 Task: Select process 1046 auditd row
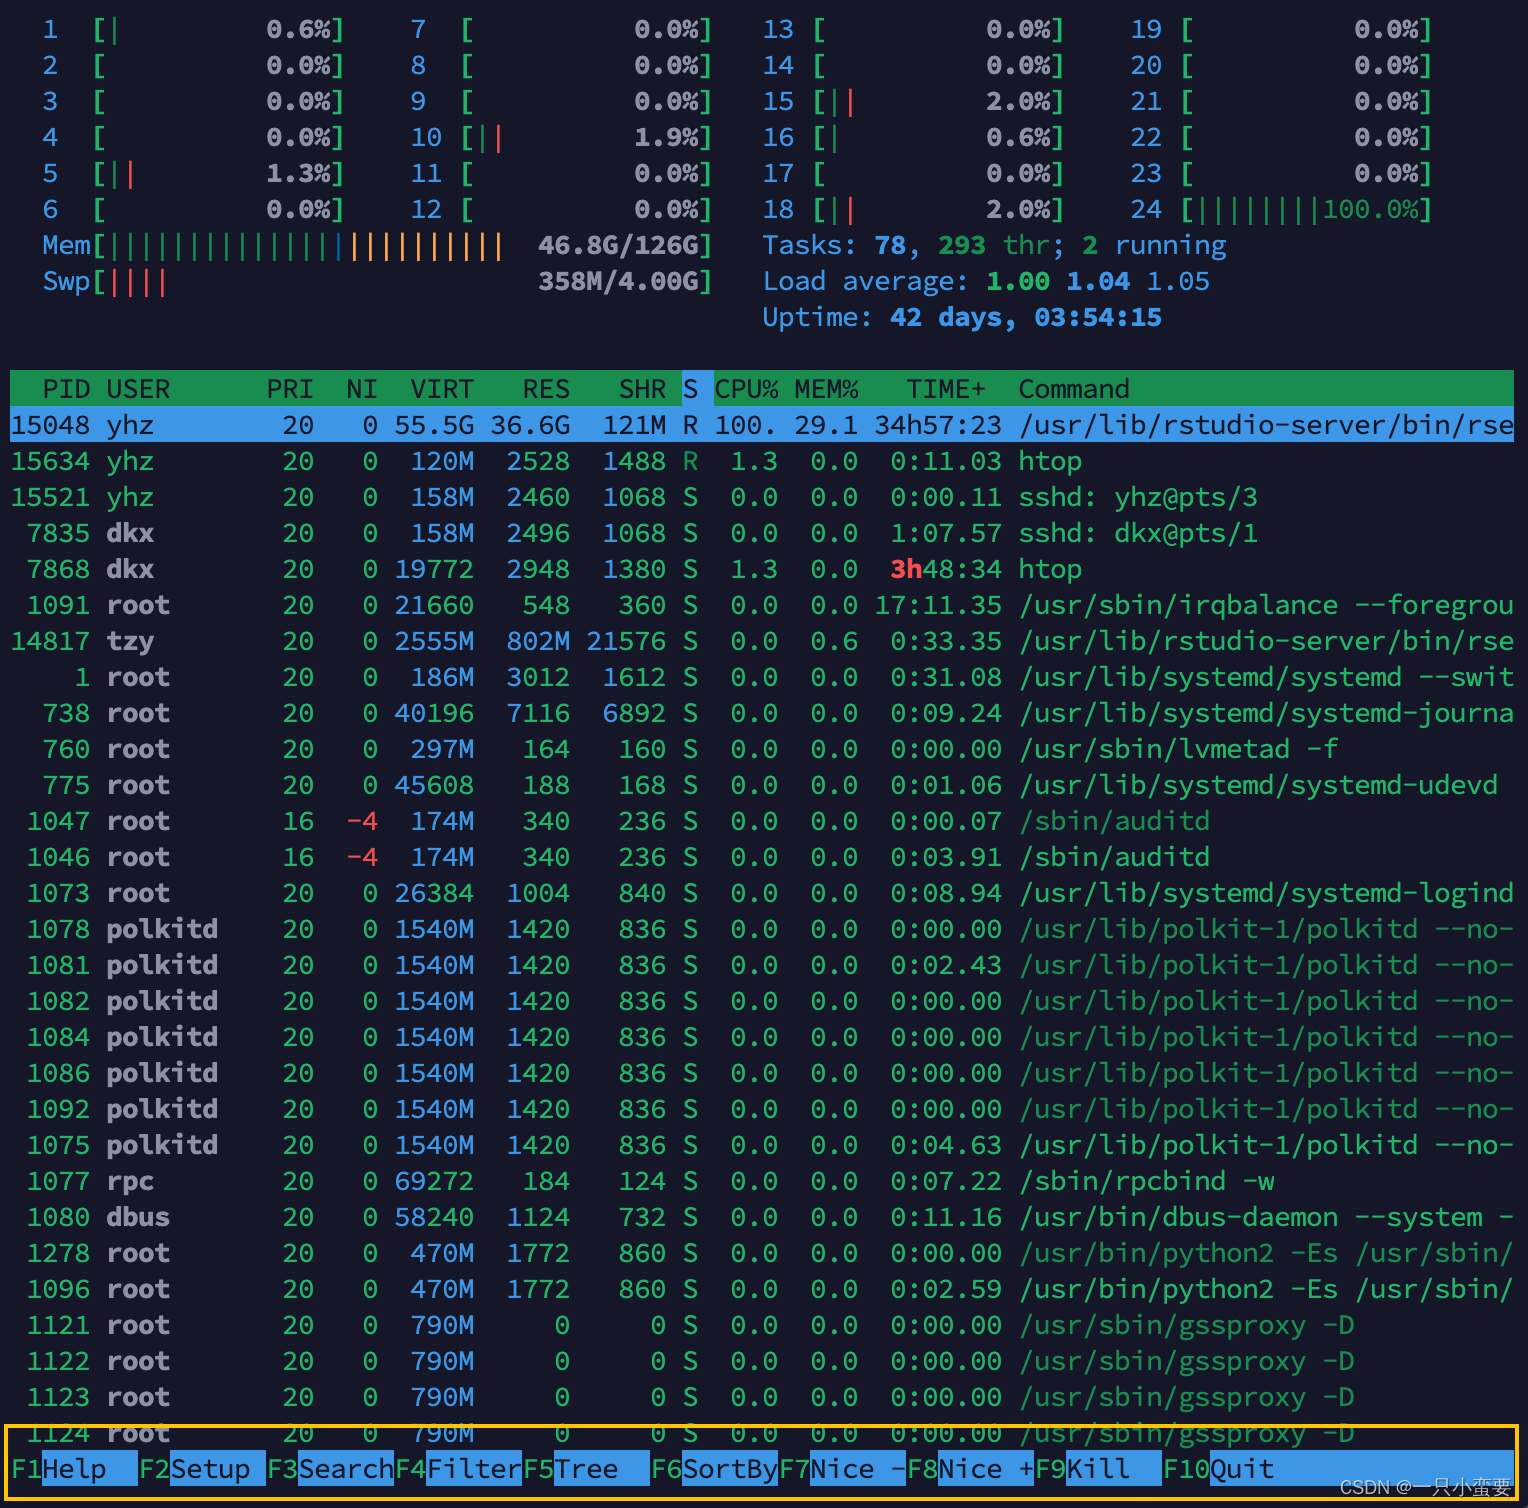point(762,857)
